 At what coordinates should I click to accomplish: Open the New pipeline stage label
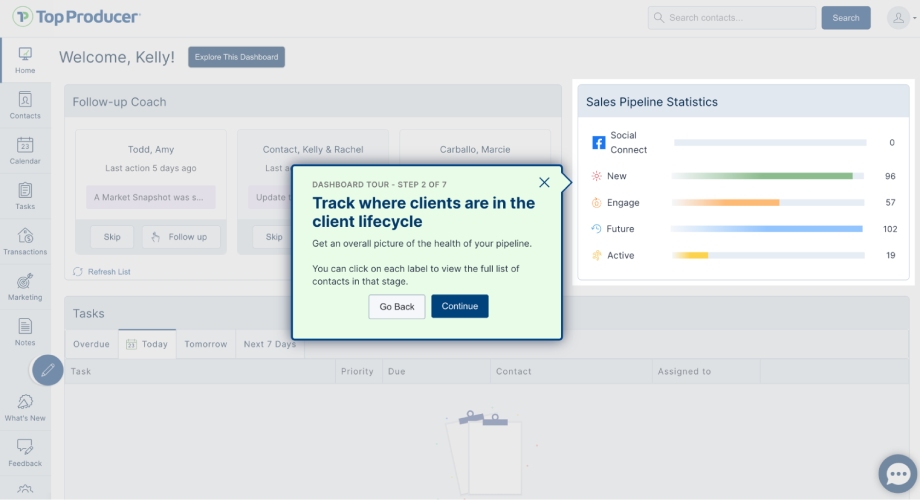pos(616,176)
